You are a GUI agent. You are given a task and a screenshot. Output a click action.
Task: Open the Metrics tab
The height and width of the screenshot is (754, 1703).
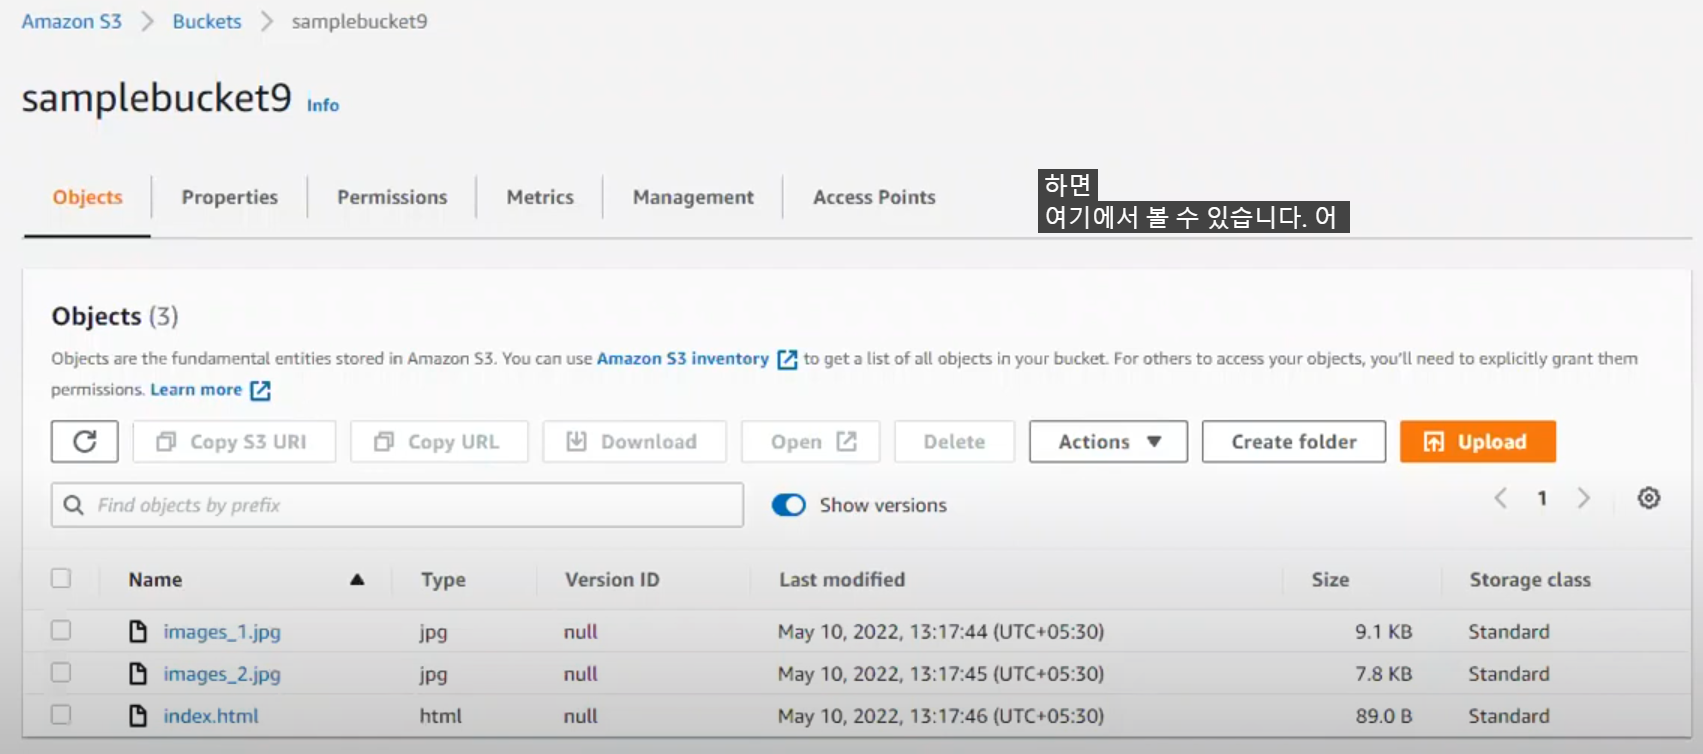pos(540,197)
